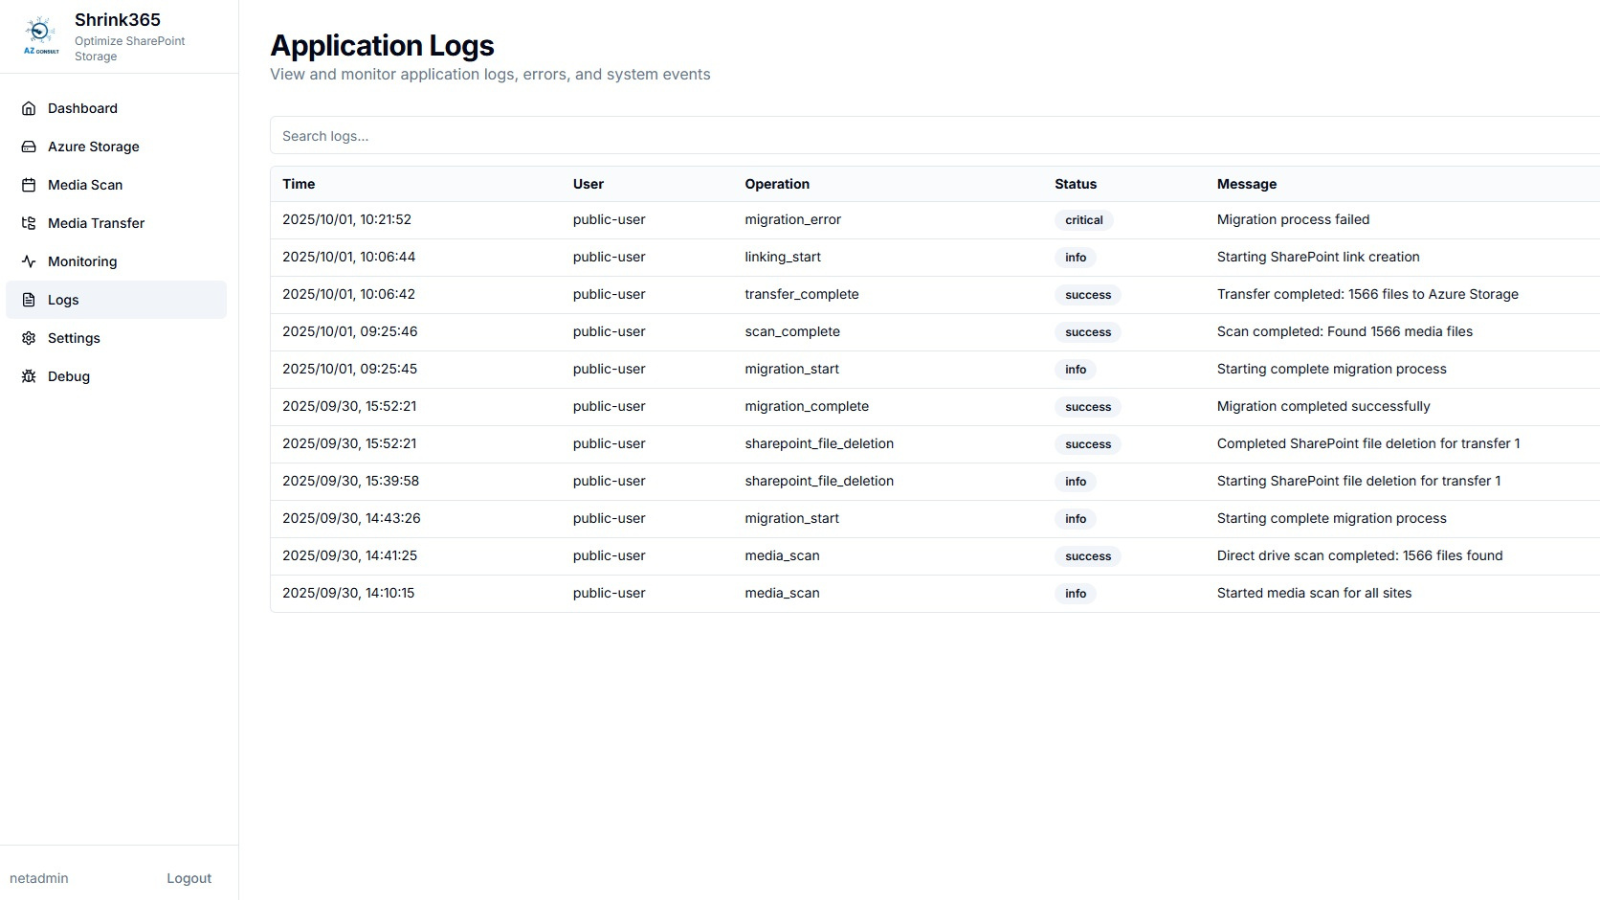Click 'Migration process failed' message
Image resolution: width=1600 pixels, height=900 pixels.
tap(1293, 220)
